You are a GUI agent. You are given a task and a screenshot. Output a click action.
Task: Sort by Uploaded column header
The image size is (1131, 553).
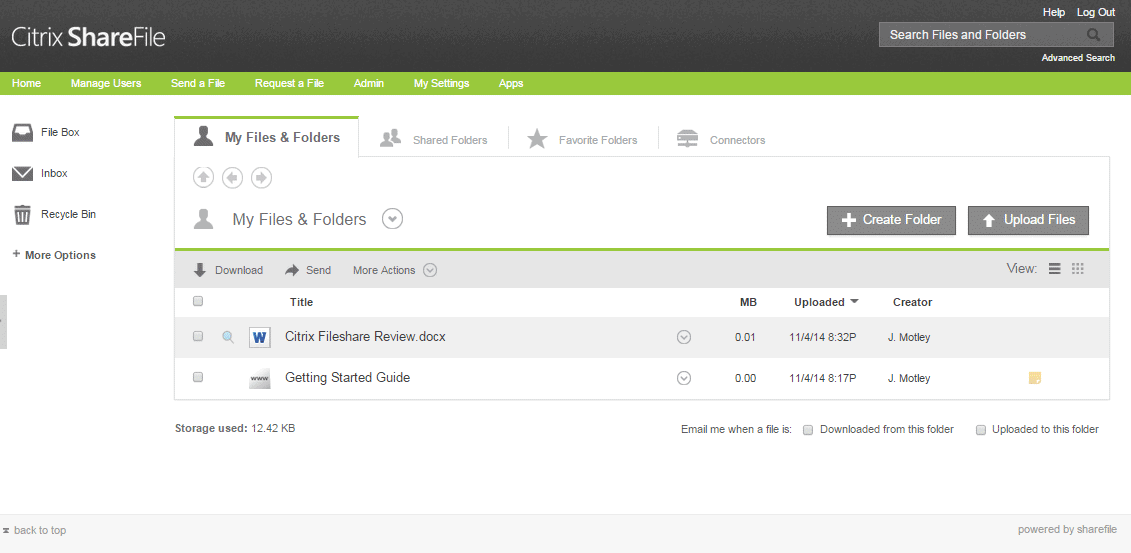(826, 302)
